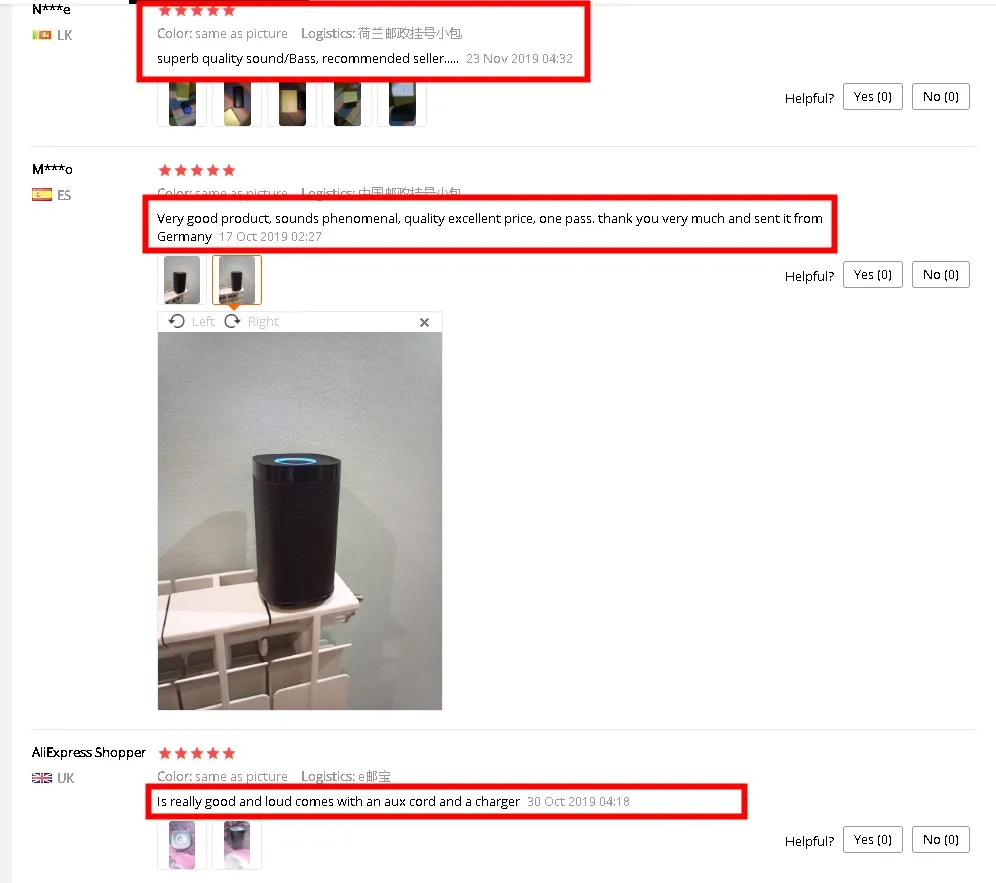
Task: Vote No on M***o's review
Action: (x=940, y=274)
